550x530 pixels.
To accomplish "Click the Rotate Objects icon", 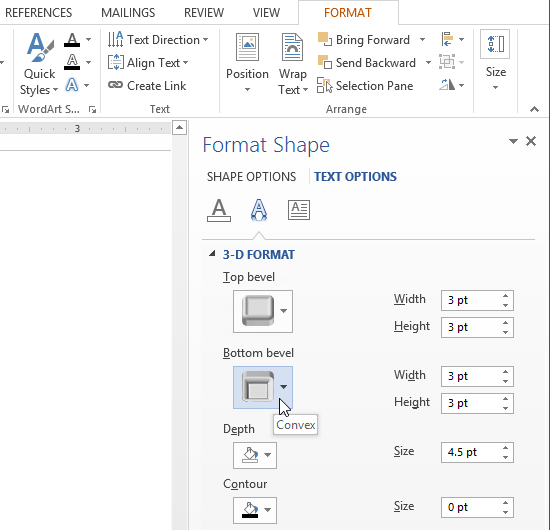I will (x=447, y=85).
